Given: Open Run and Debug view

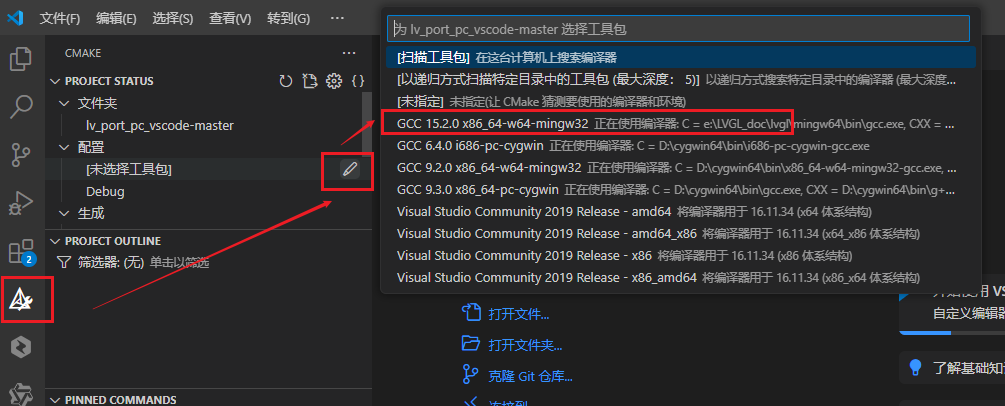Looking at the screenshot, I should pos(21,203).
